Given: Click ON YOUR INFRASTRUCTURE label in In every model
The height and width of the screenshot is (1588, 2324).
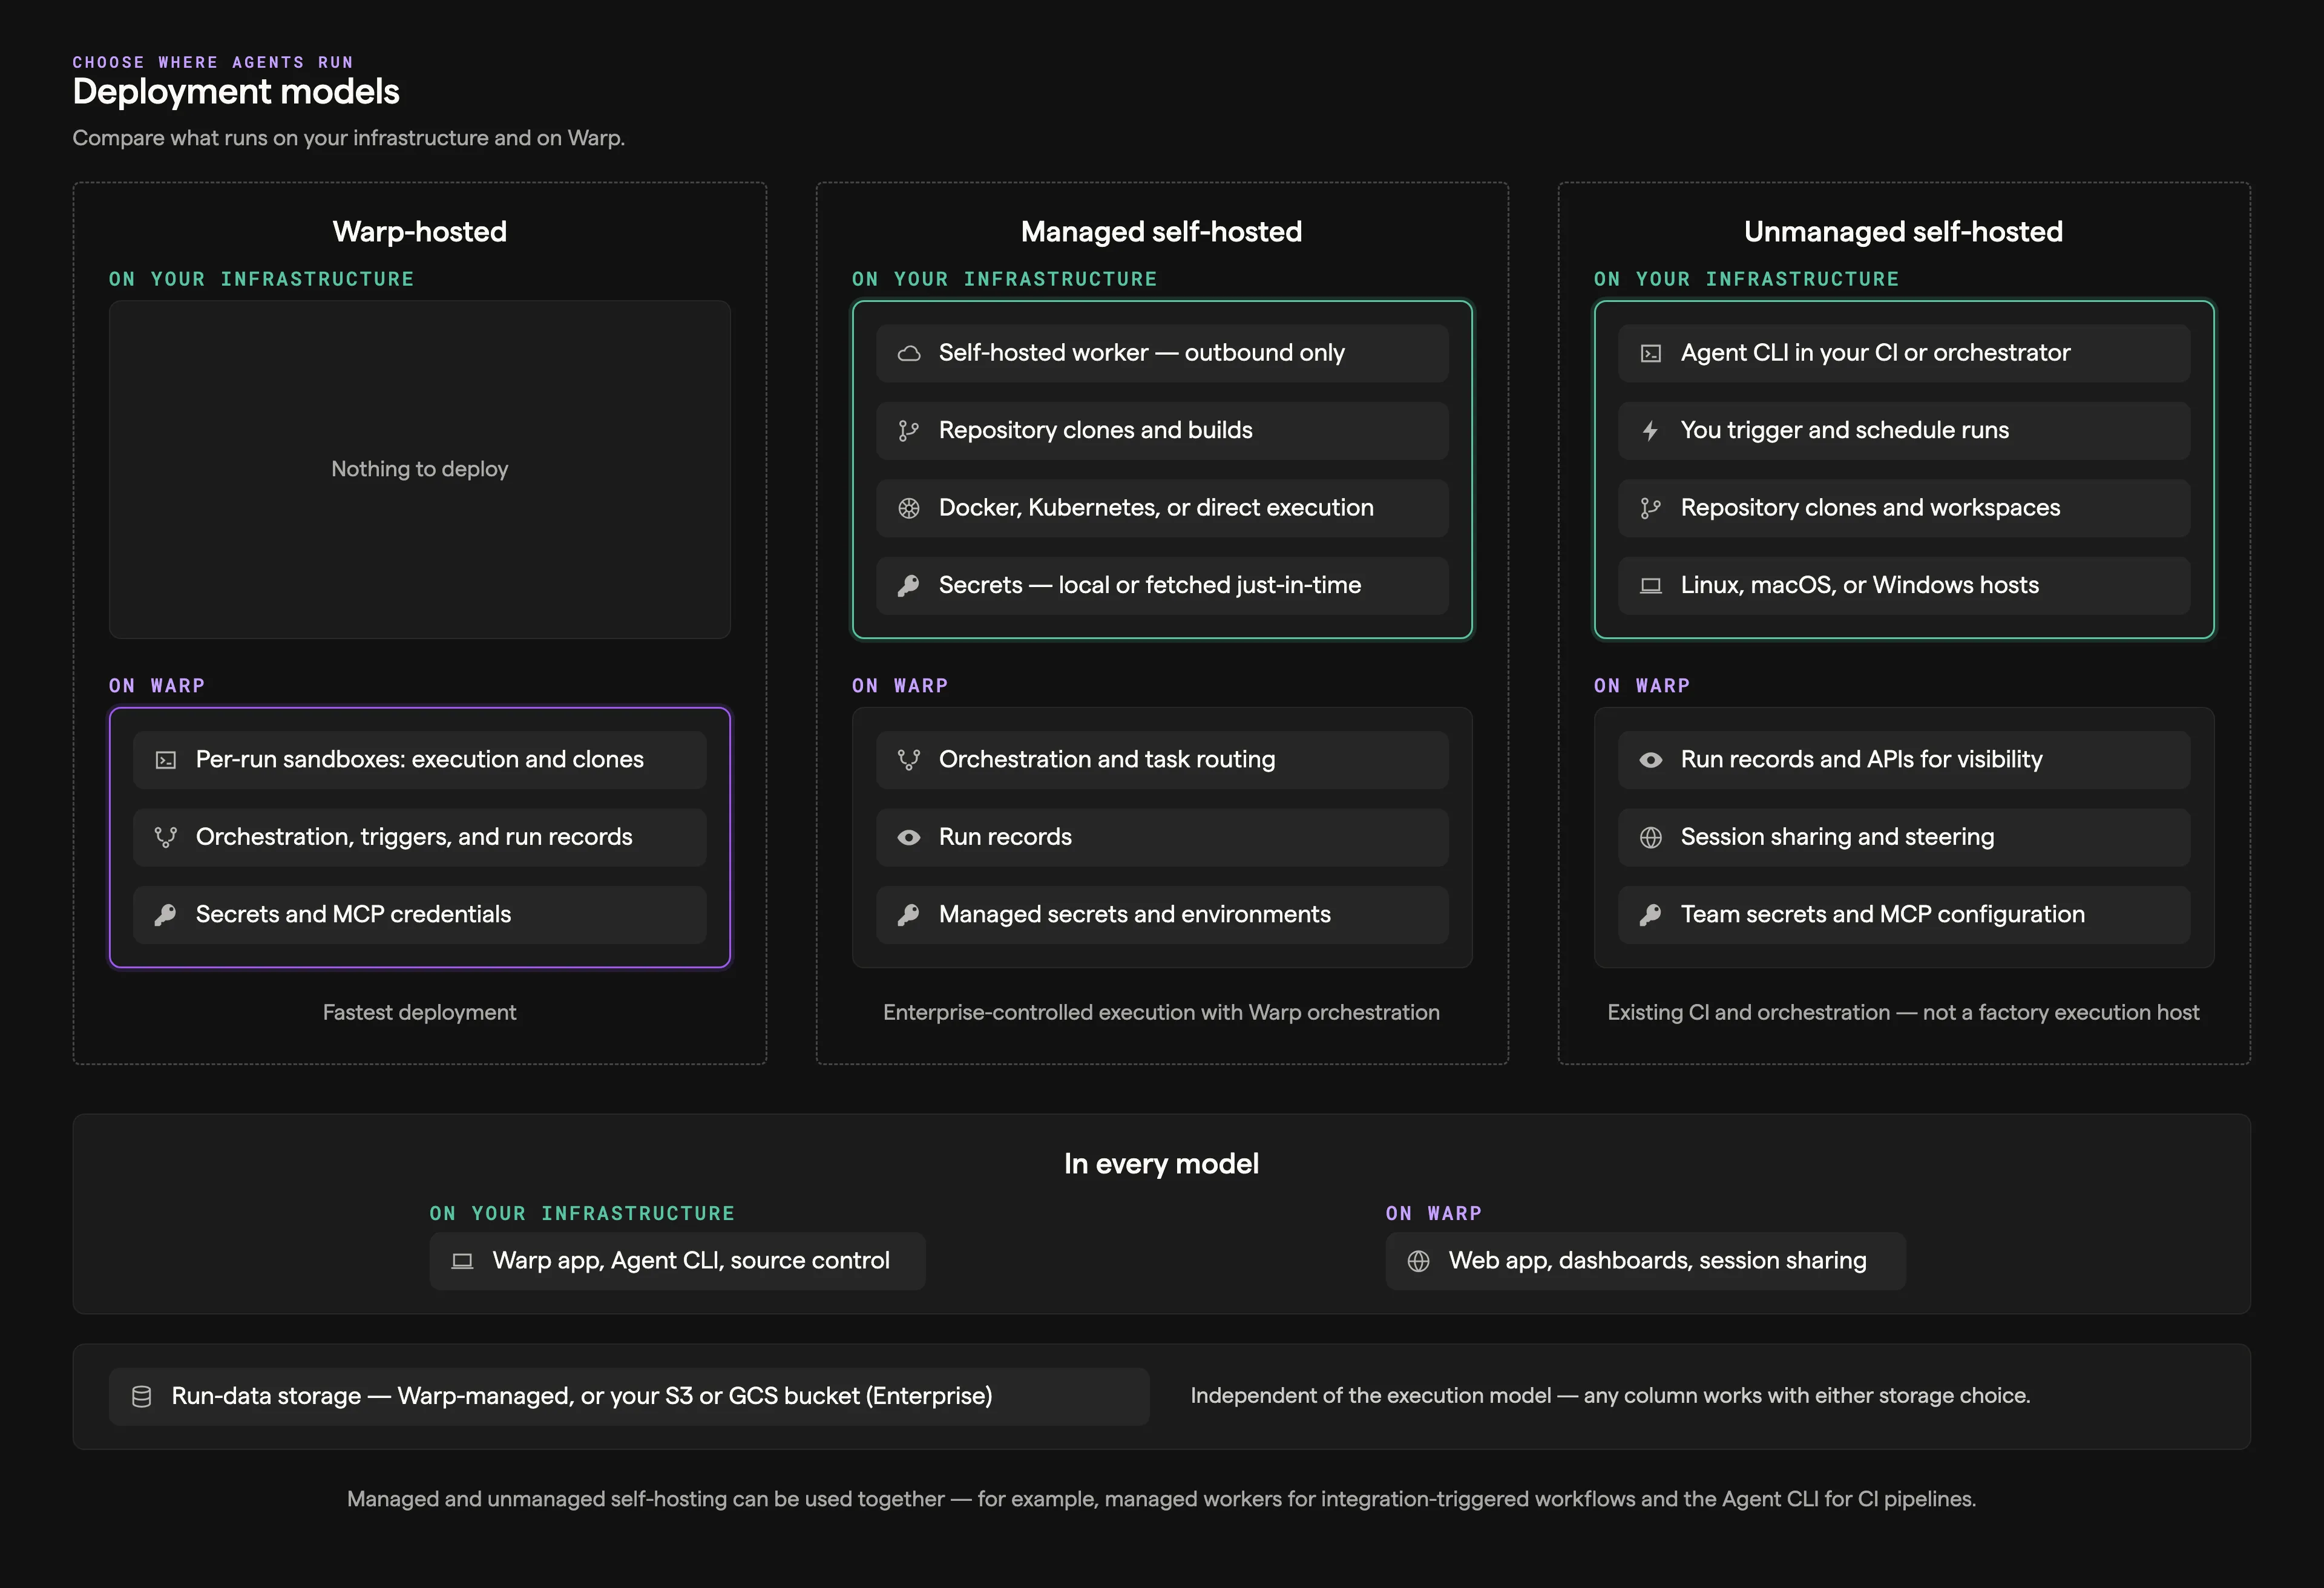Looking at the screenshot, I should coord(582,1214).
